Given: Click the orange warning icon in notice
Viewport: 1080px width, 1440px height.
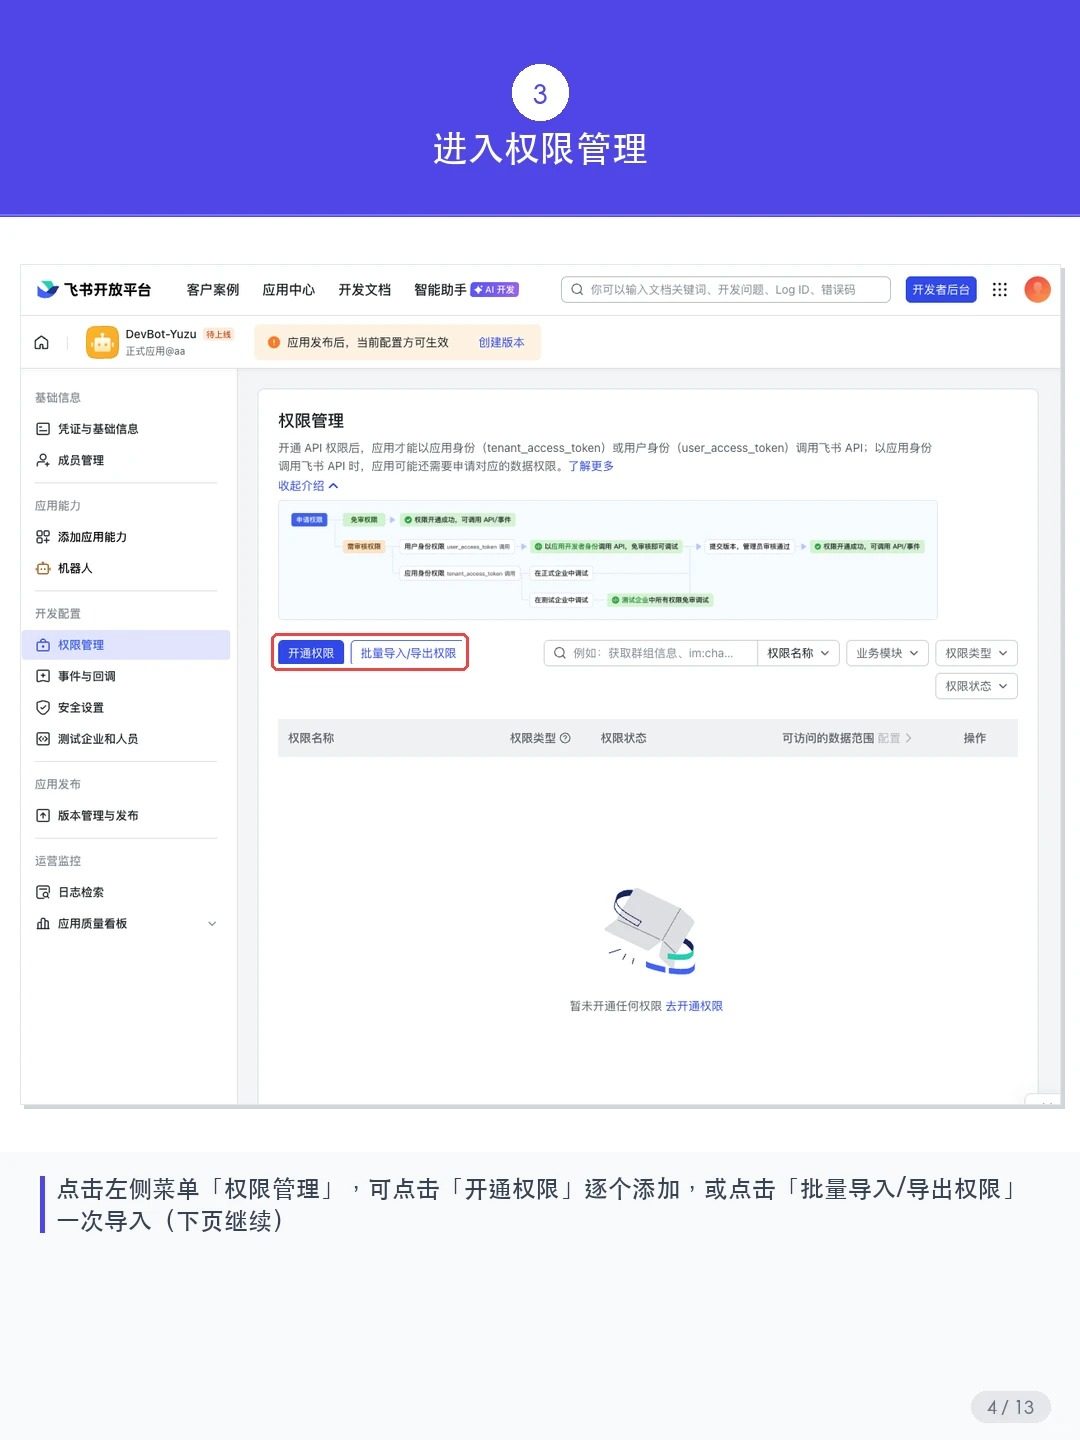Looking at the screenshot, I should [x=274, y=343].
